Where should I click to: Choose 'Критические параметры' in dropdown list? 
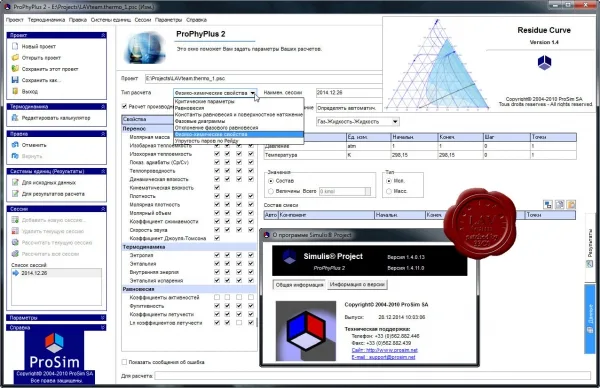click(x=238, y=101)
